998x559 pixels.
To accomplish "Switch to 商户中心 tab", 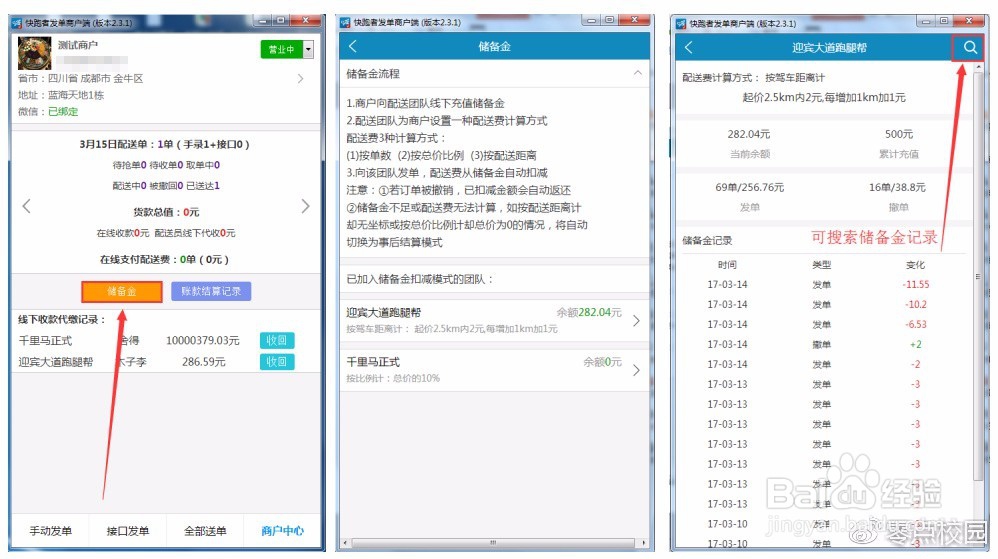I will [x=282, y=531].
